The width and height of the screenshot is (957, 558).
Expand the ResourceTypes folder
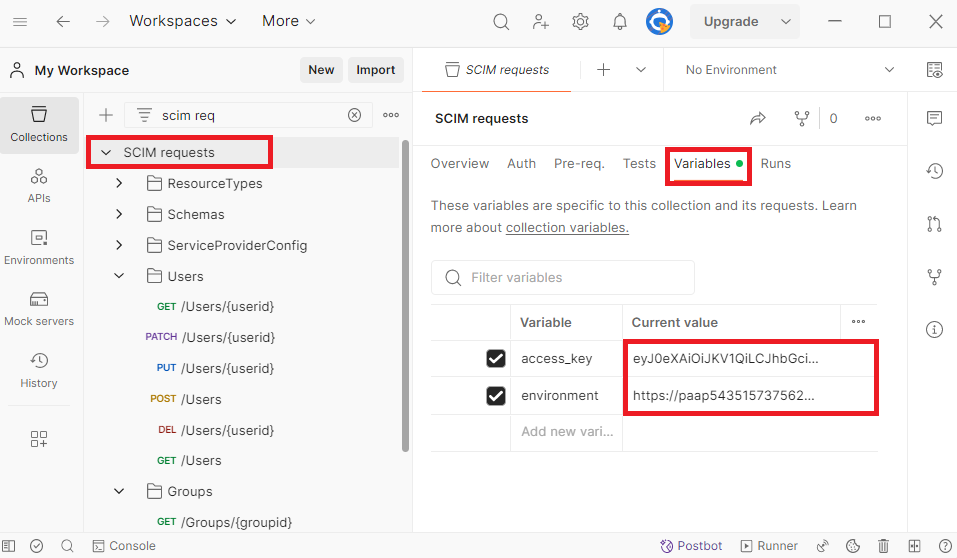click(x=119, y=183)
